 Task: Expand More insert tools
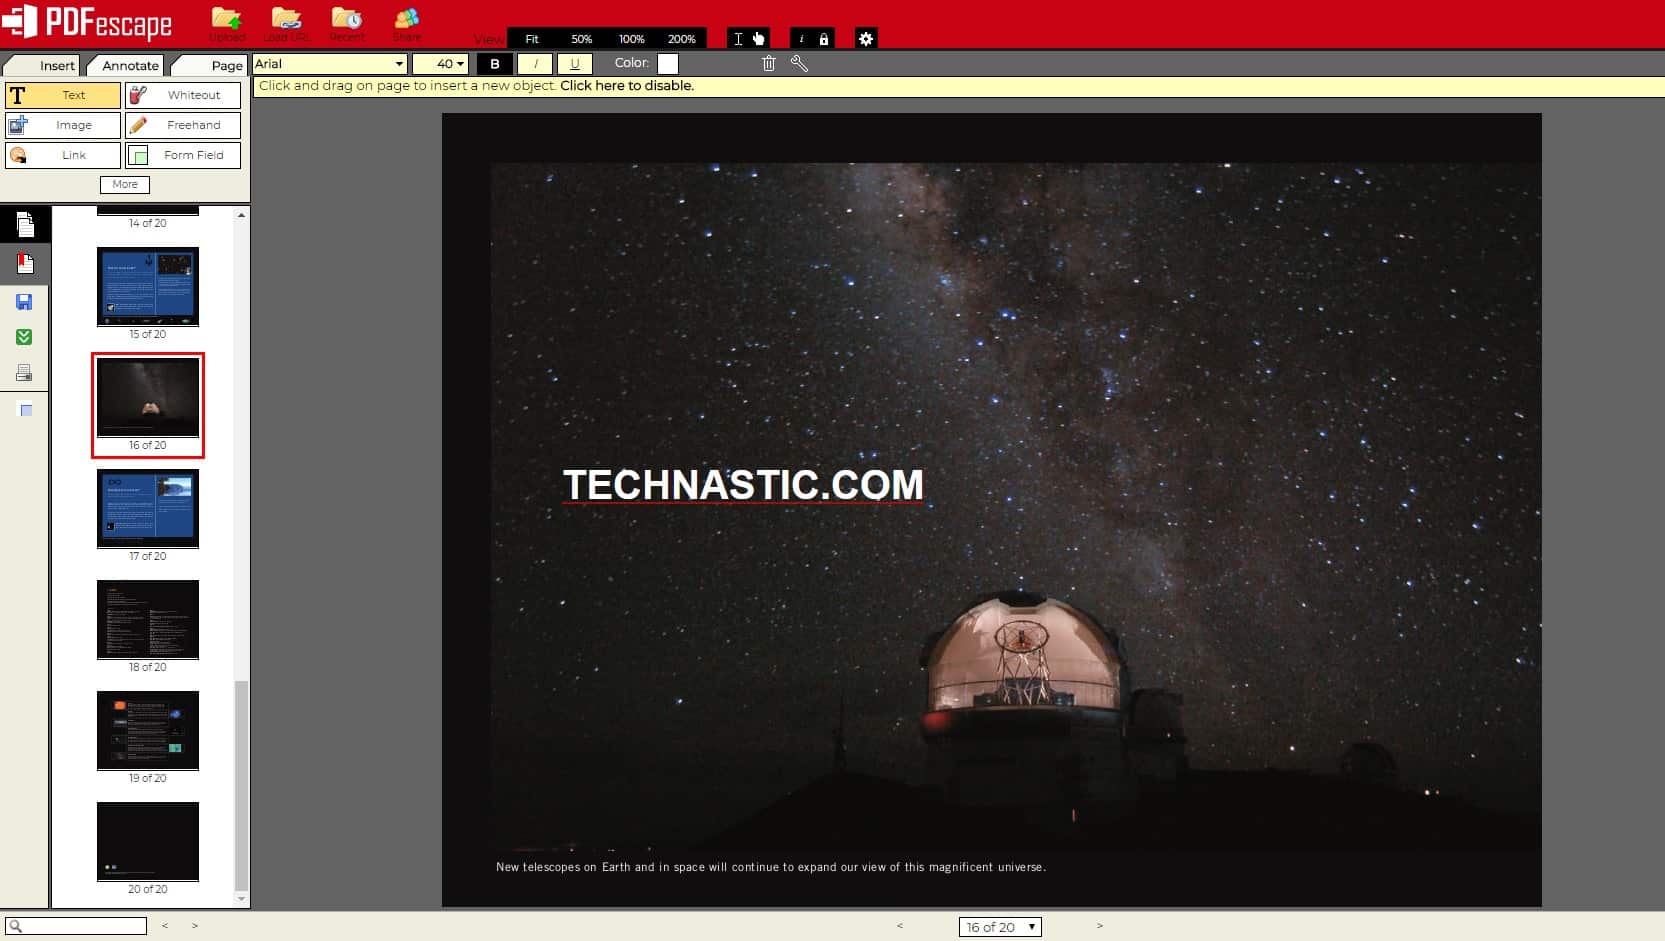click(125, 184)
